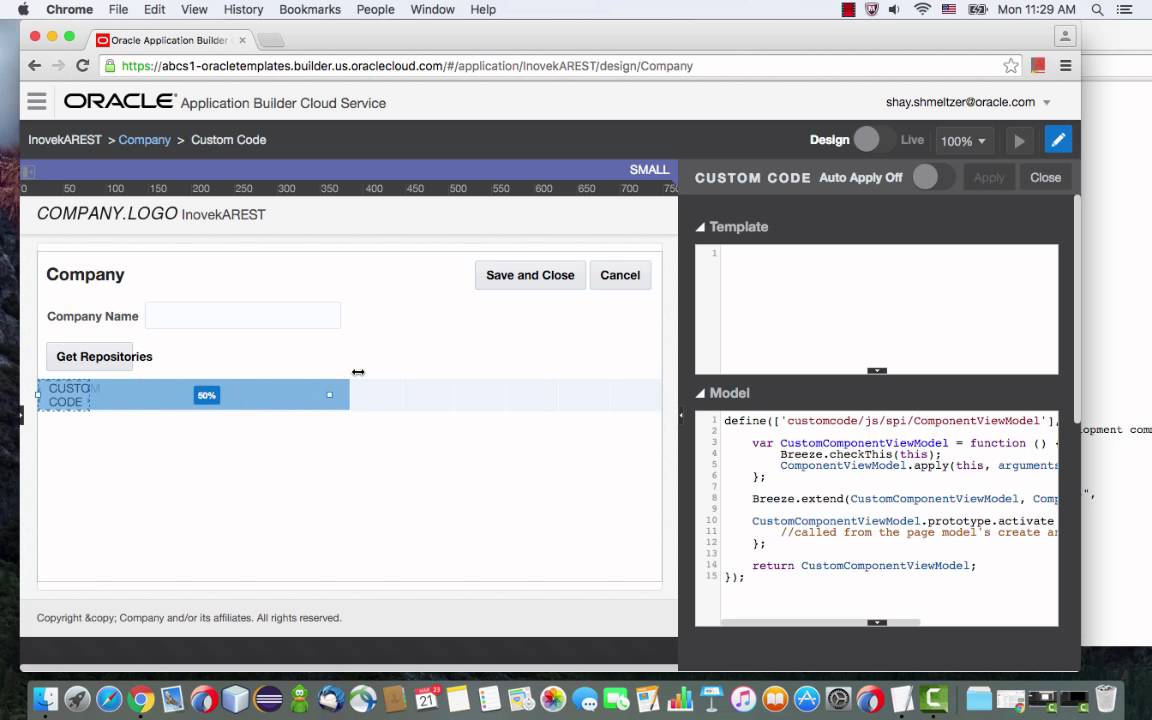This screenshot has height=720, width=1152.
Task: Click the volume icon in menu bar
Action: (x=894, y=10)
